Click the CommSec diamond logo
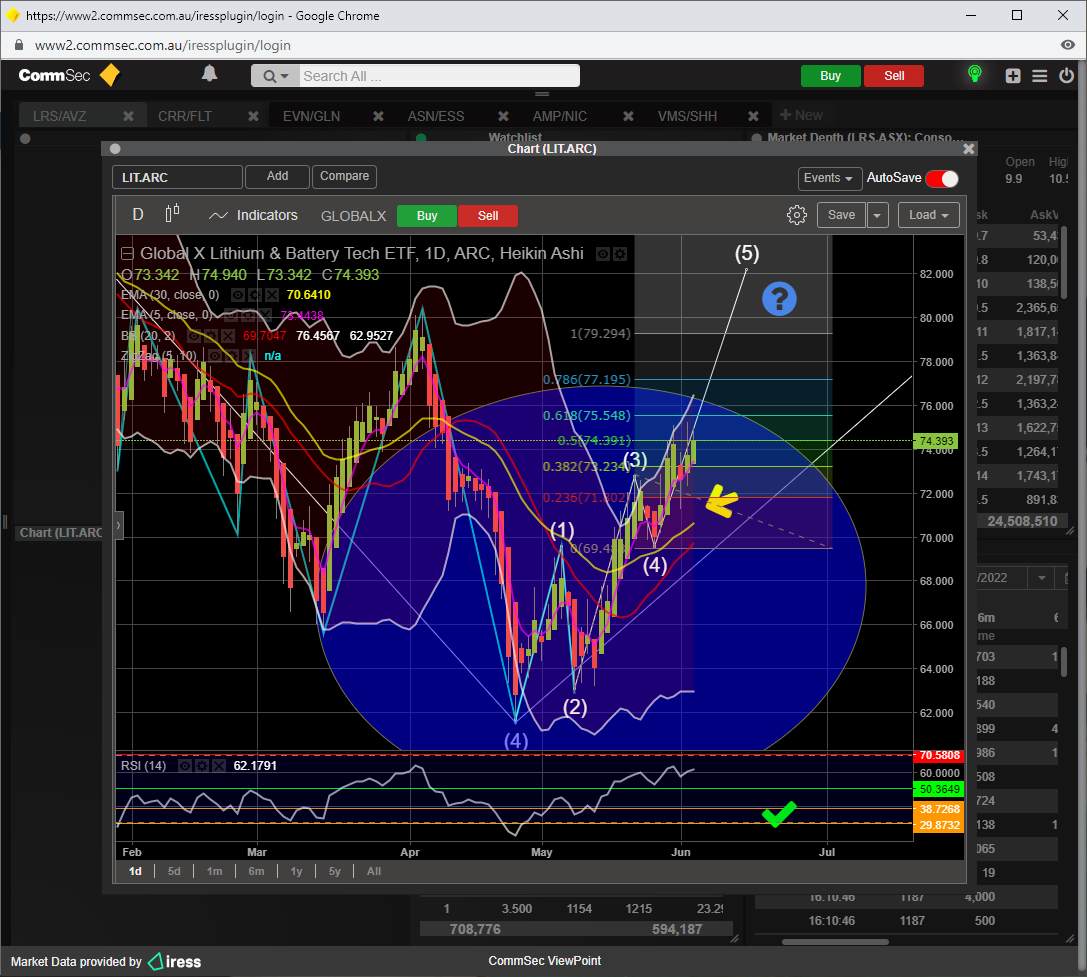The width and height of the screenshot is (1087, 977). pos(110,75)
